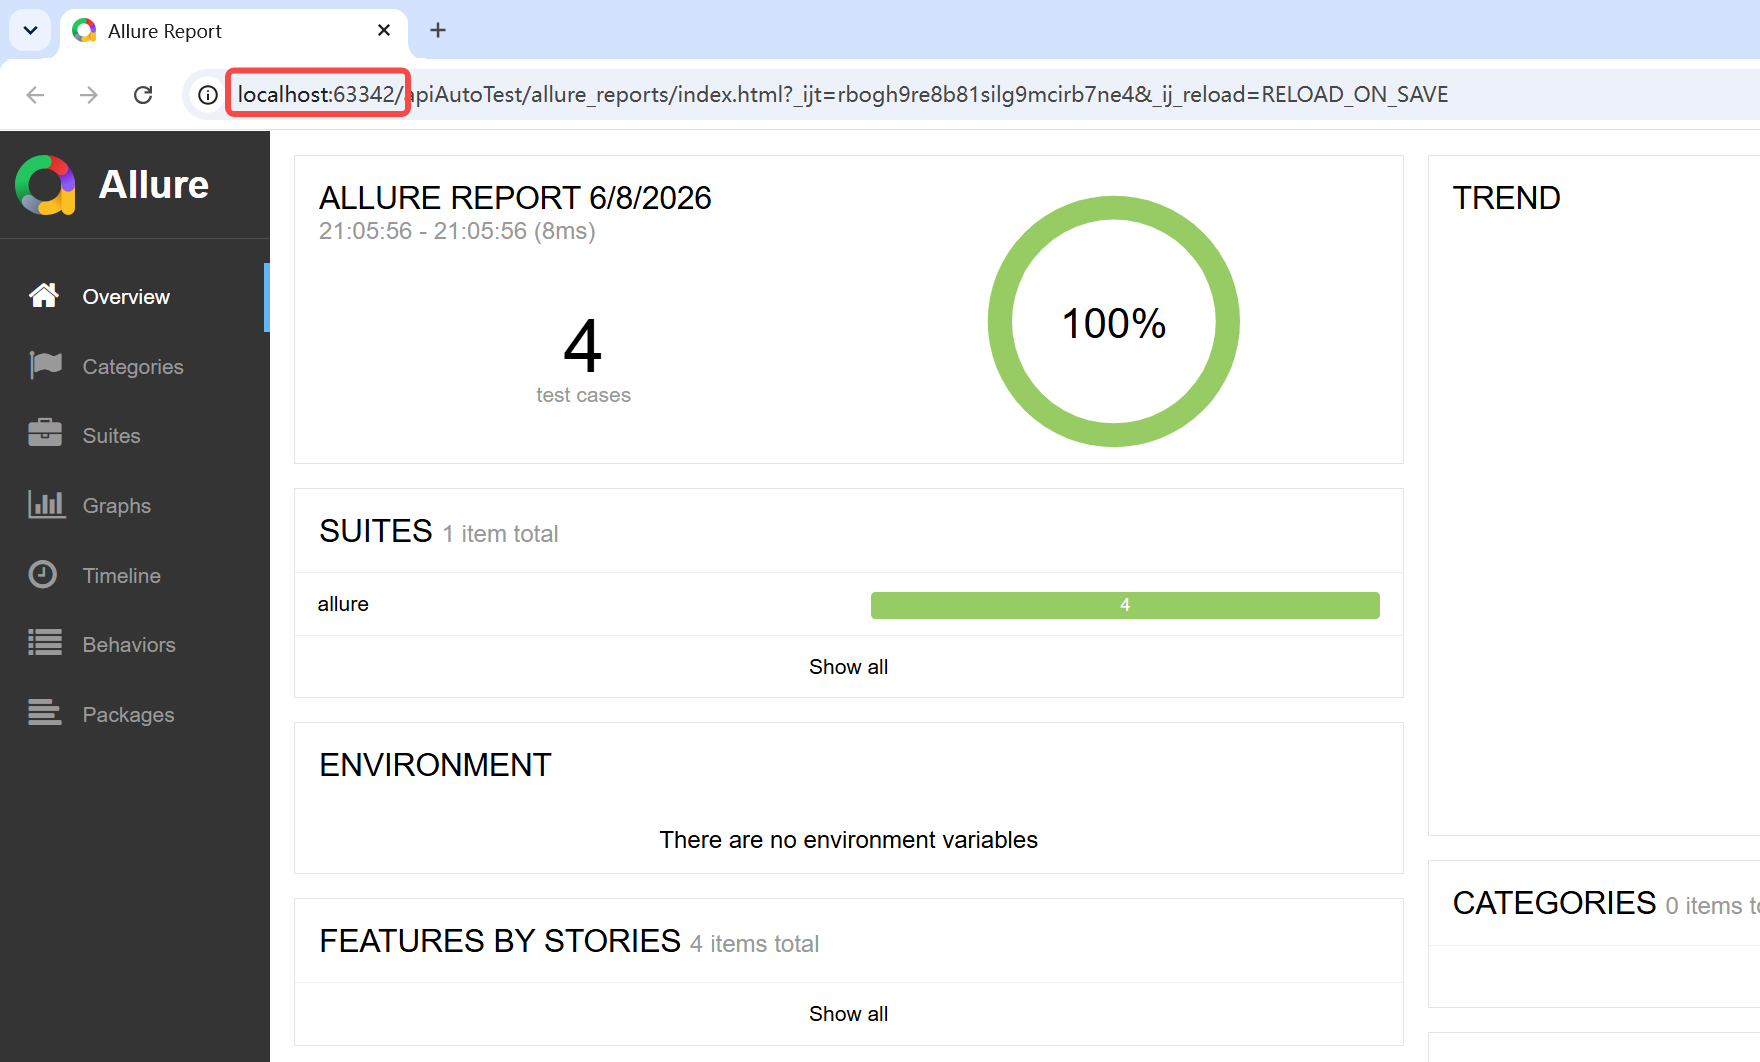
Task: Reload the page in browser
Action: click(143, 95)
